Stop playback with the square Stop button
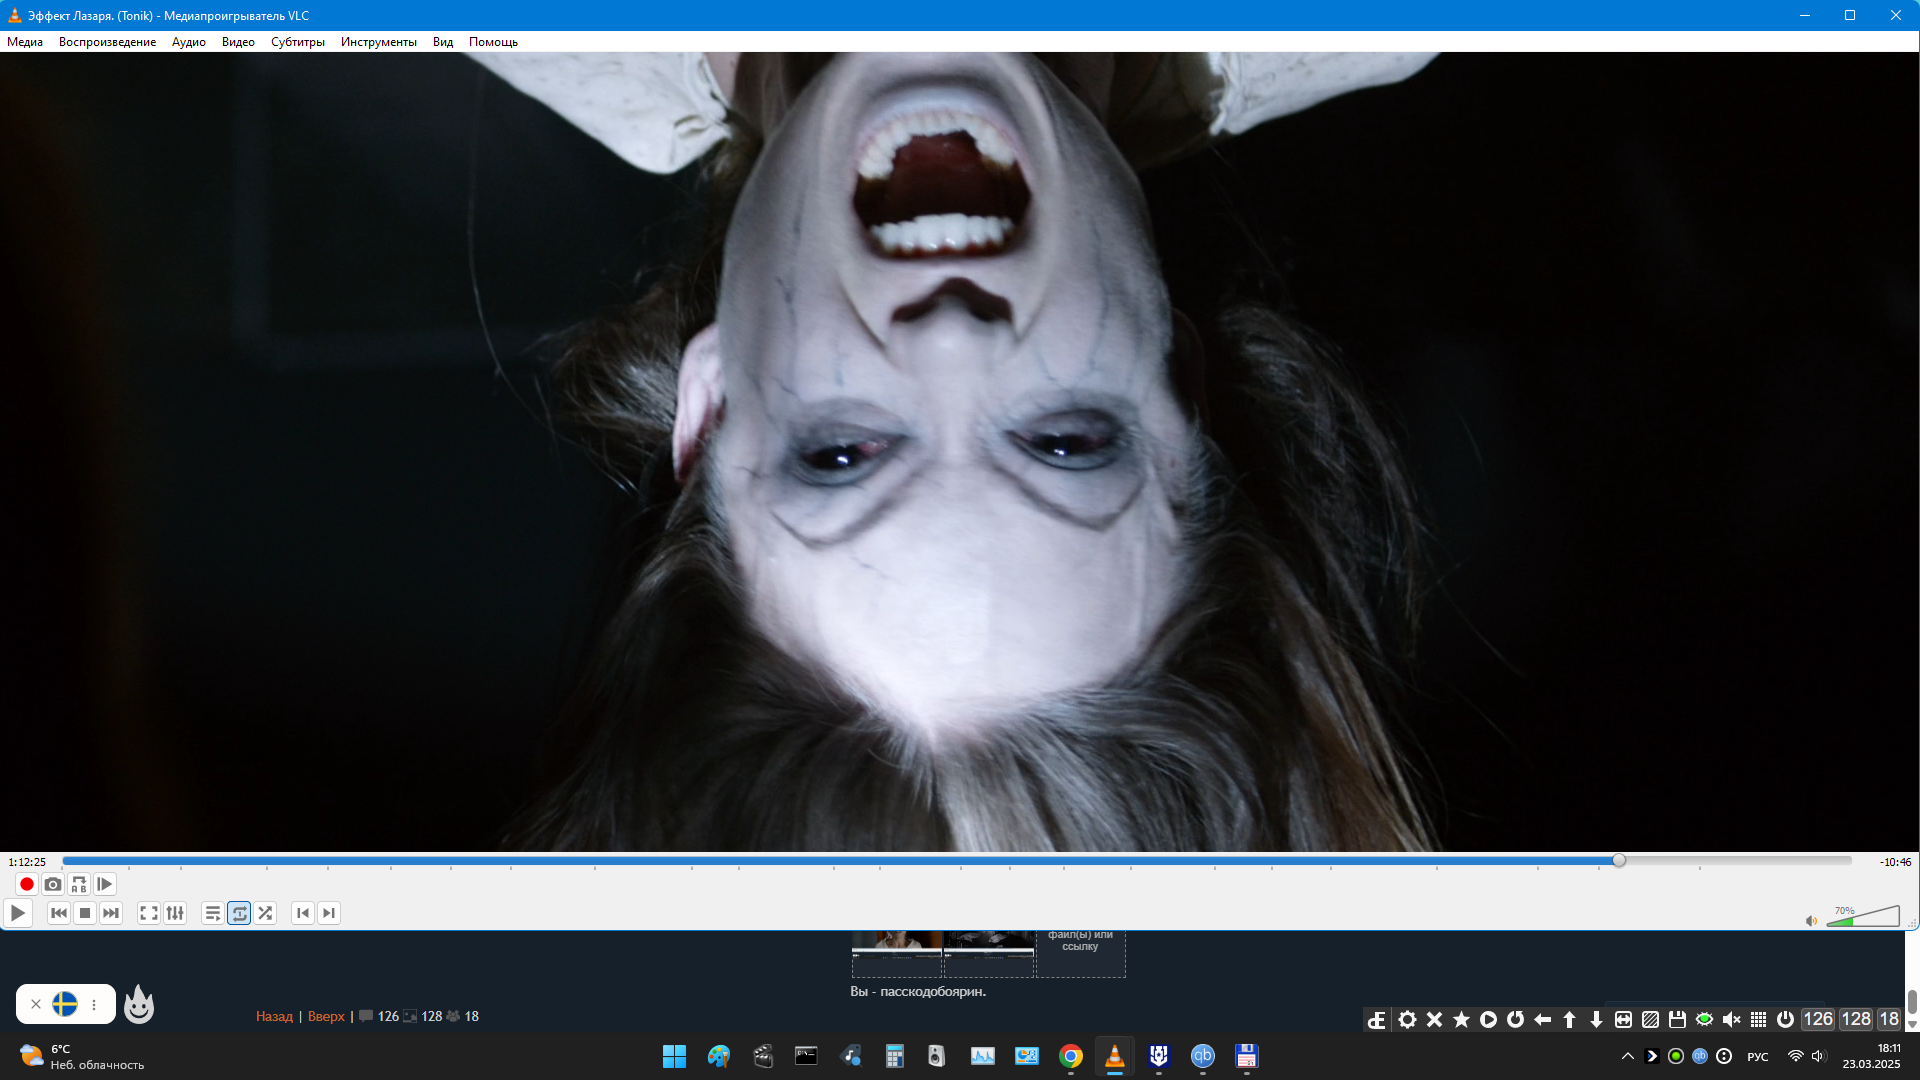The image size is (1920, 1080). click(85, 913)
